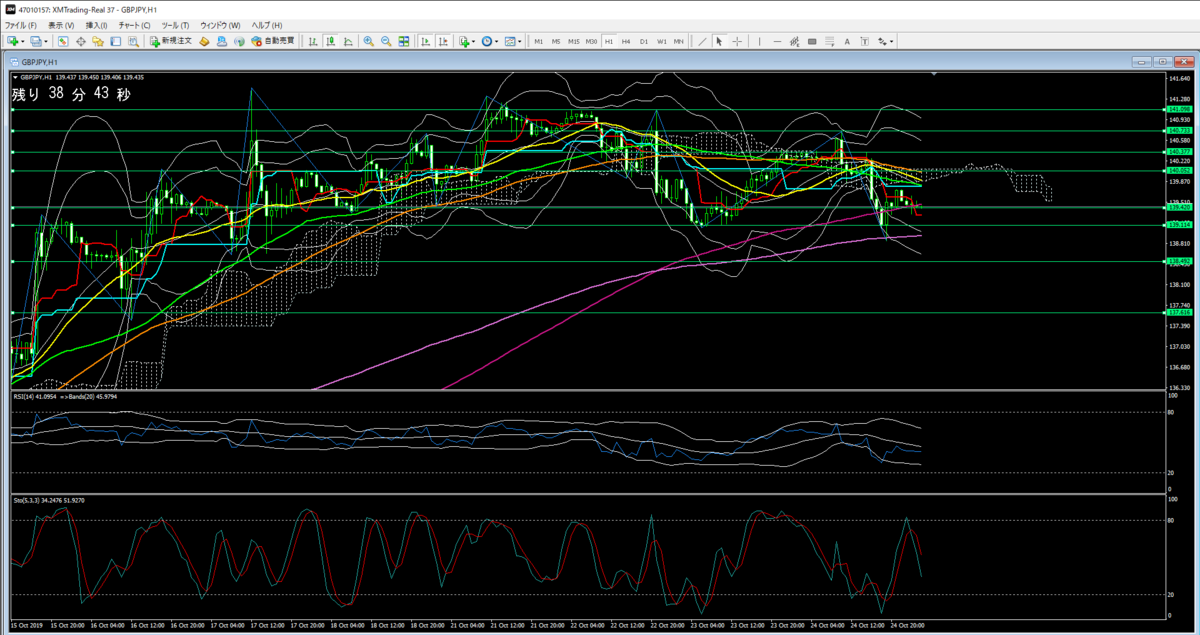The width and height of the screenshot is (1200, 635).
Task: Switch chart to candlesticks type
Action: coord(330,41)
